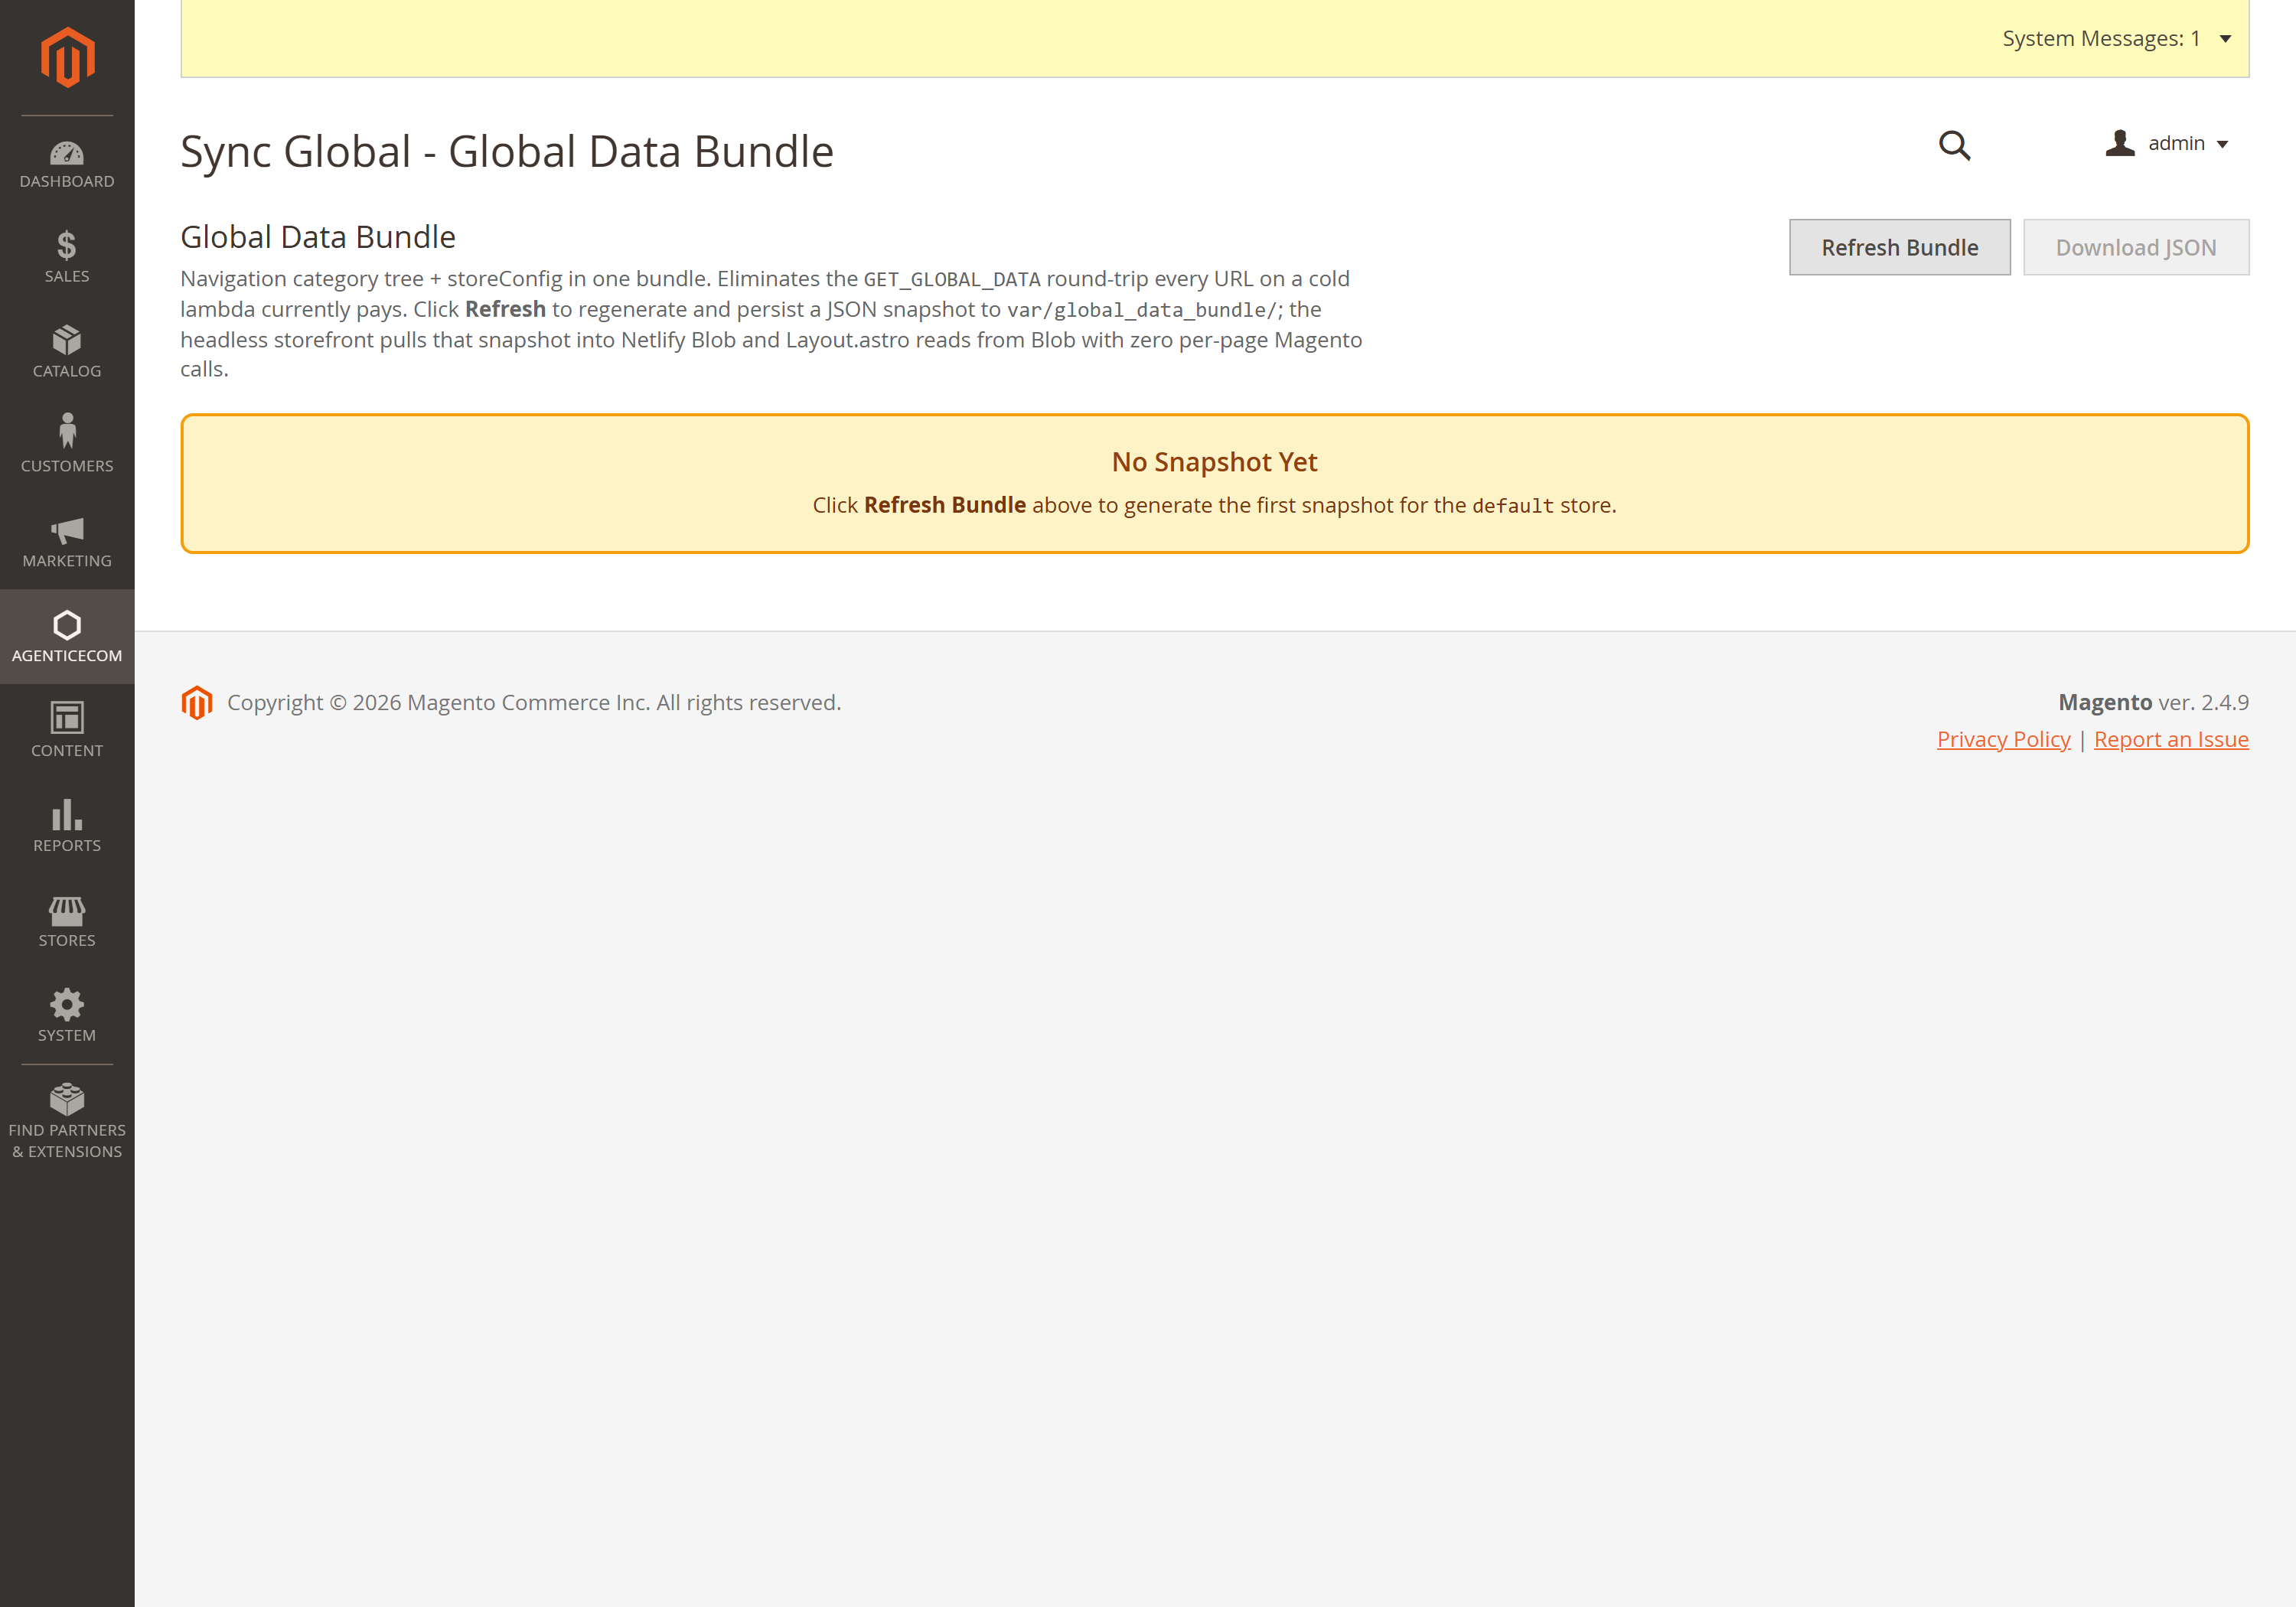
Task: Open the Report an Issue link
Action: (x=2171, y=739)
